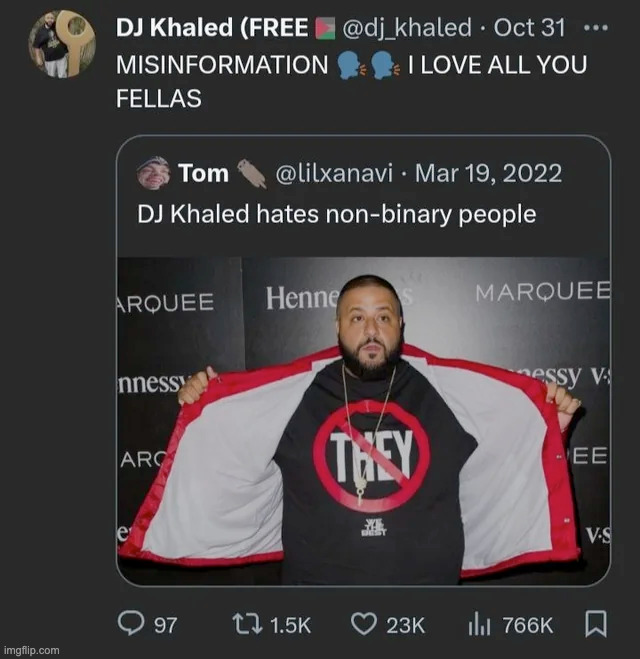Open the @dj_khaled handle link
The height and width of the screenshot is (659, 640).
[x=406, y=28]
